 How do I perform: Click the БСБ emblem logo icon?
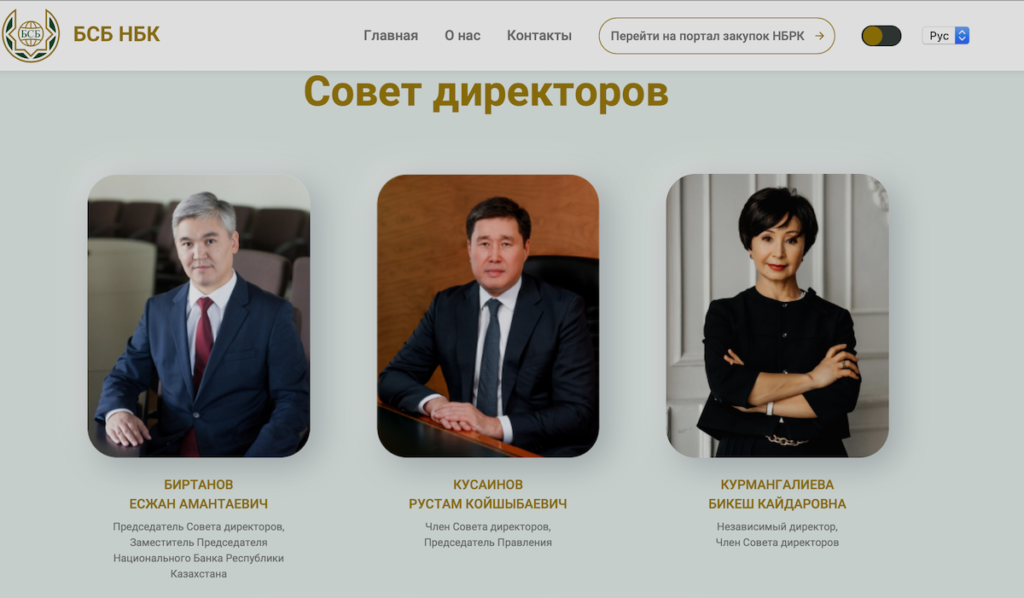(30, 35)
